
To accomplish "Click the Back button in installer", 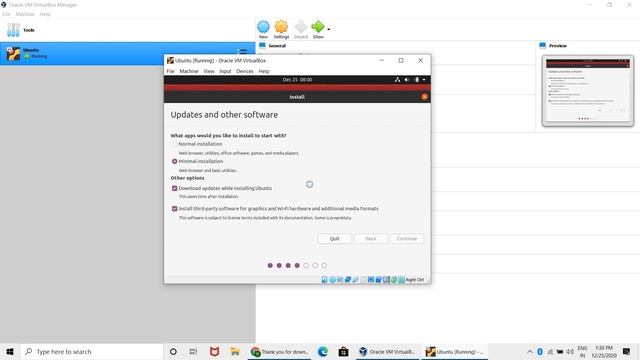I will [x=371, y=238].
